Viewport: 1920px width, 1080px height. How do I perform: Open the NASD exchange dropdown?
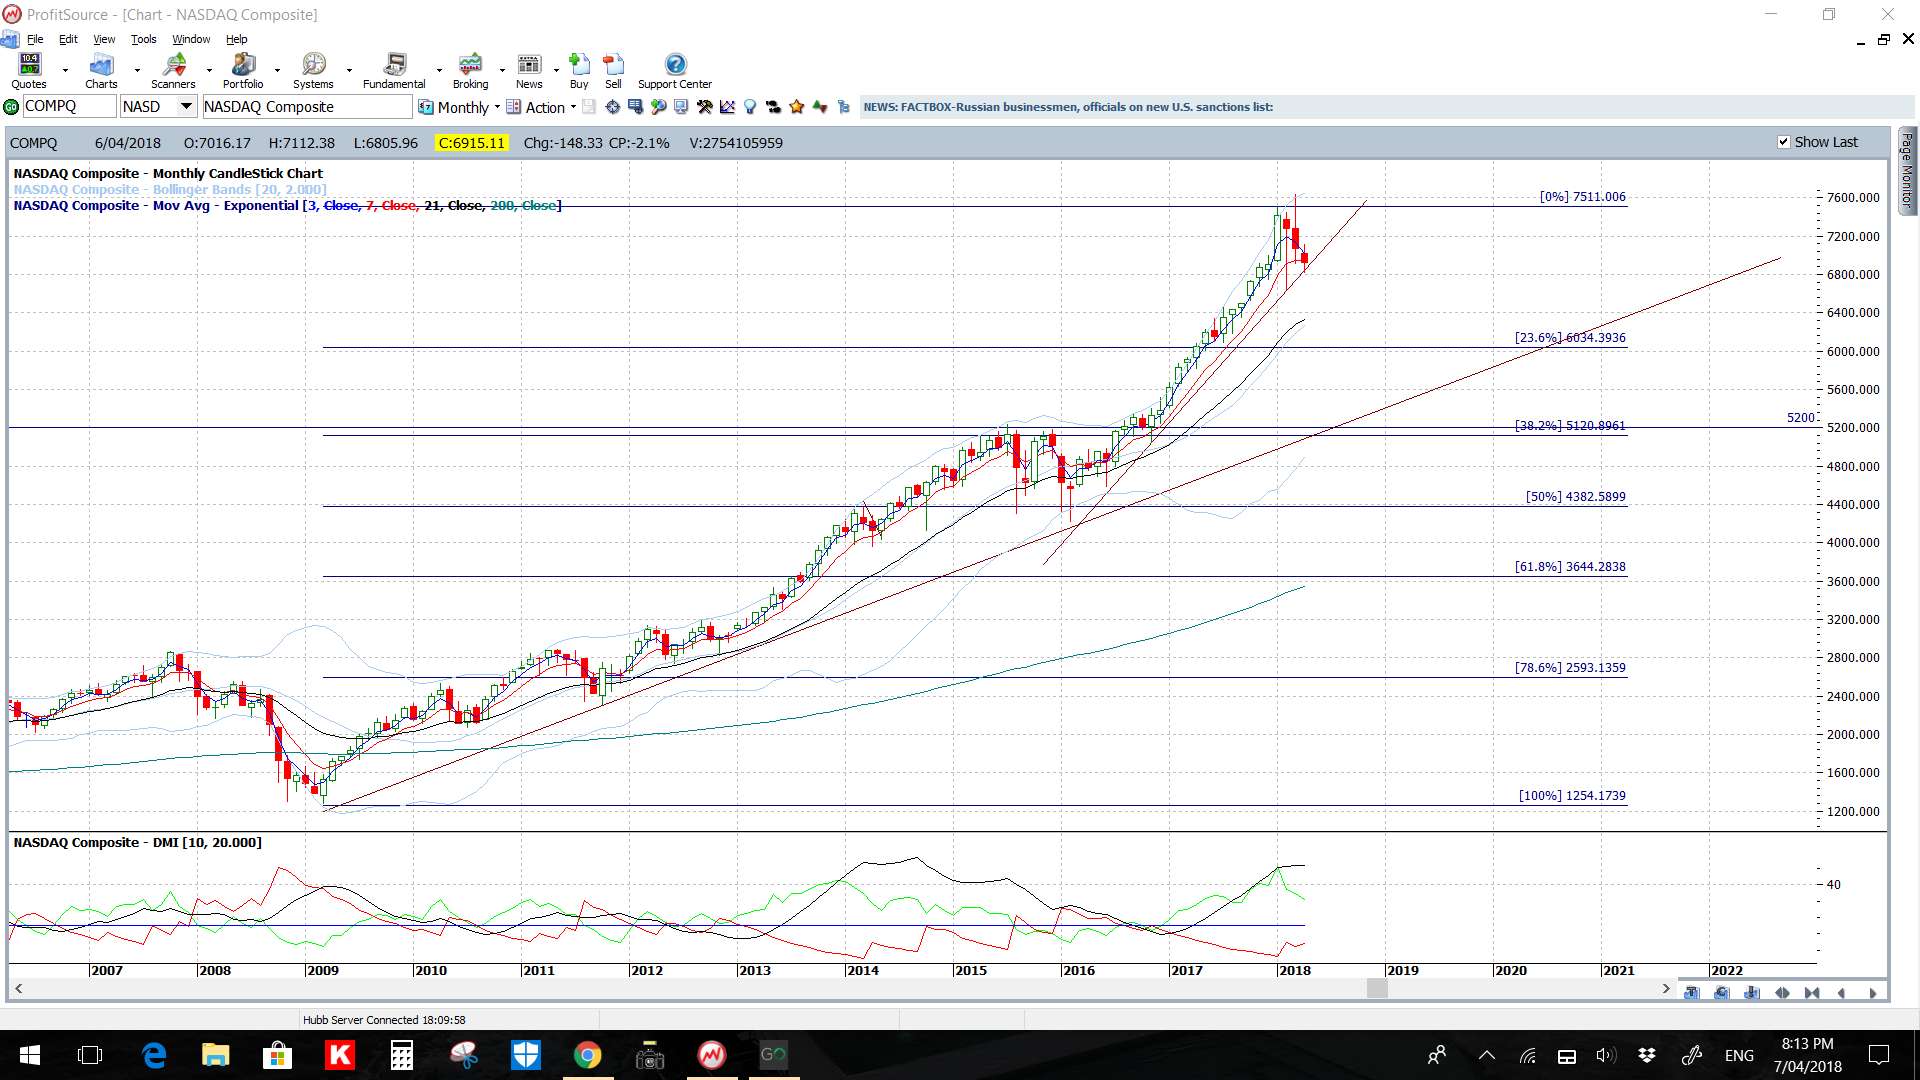pos(186,107)
